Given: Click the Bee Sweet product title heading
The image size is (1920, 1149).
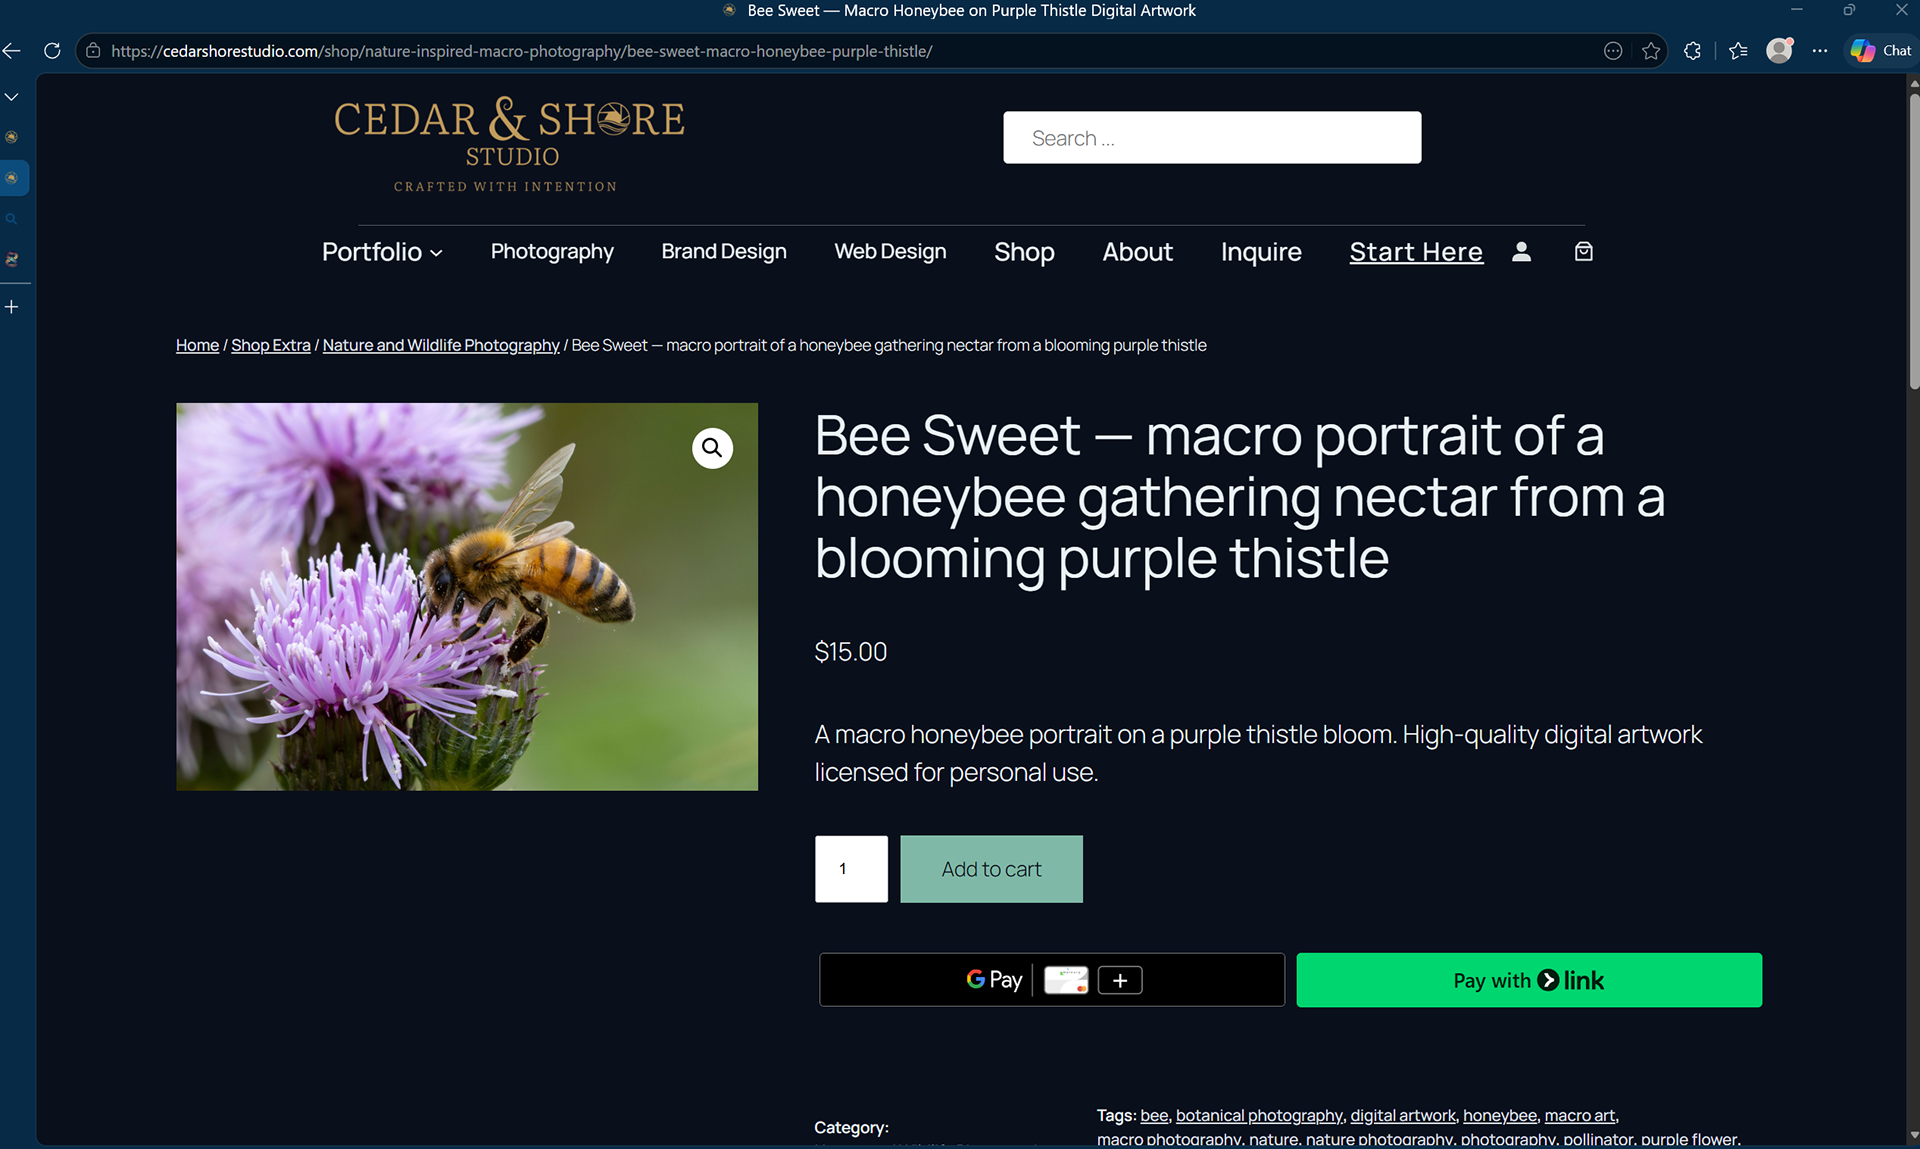Looking at the screenshot, I should (1240, 497).
